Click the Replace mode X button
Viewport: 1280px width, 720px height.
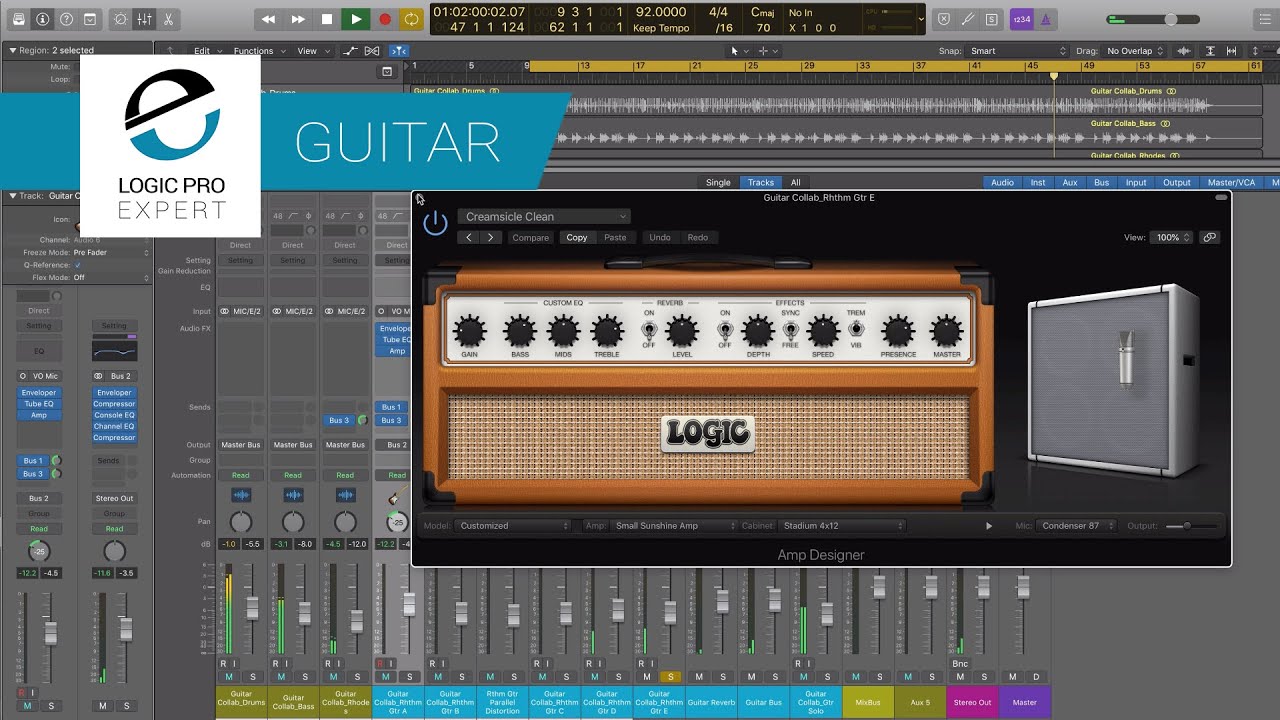click(x=944, y=19)
